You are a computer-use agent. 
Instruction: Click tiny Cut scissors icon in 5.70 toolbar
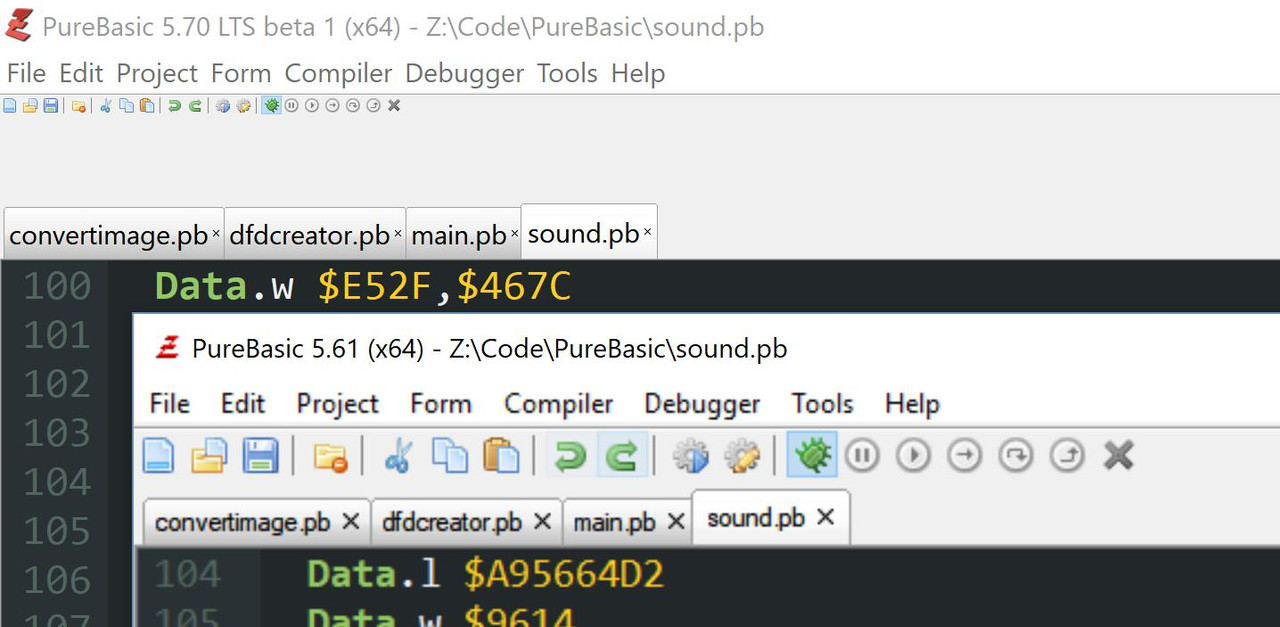[x=105, y=105]
